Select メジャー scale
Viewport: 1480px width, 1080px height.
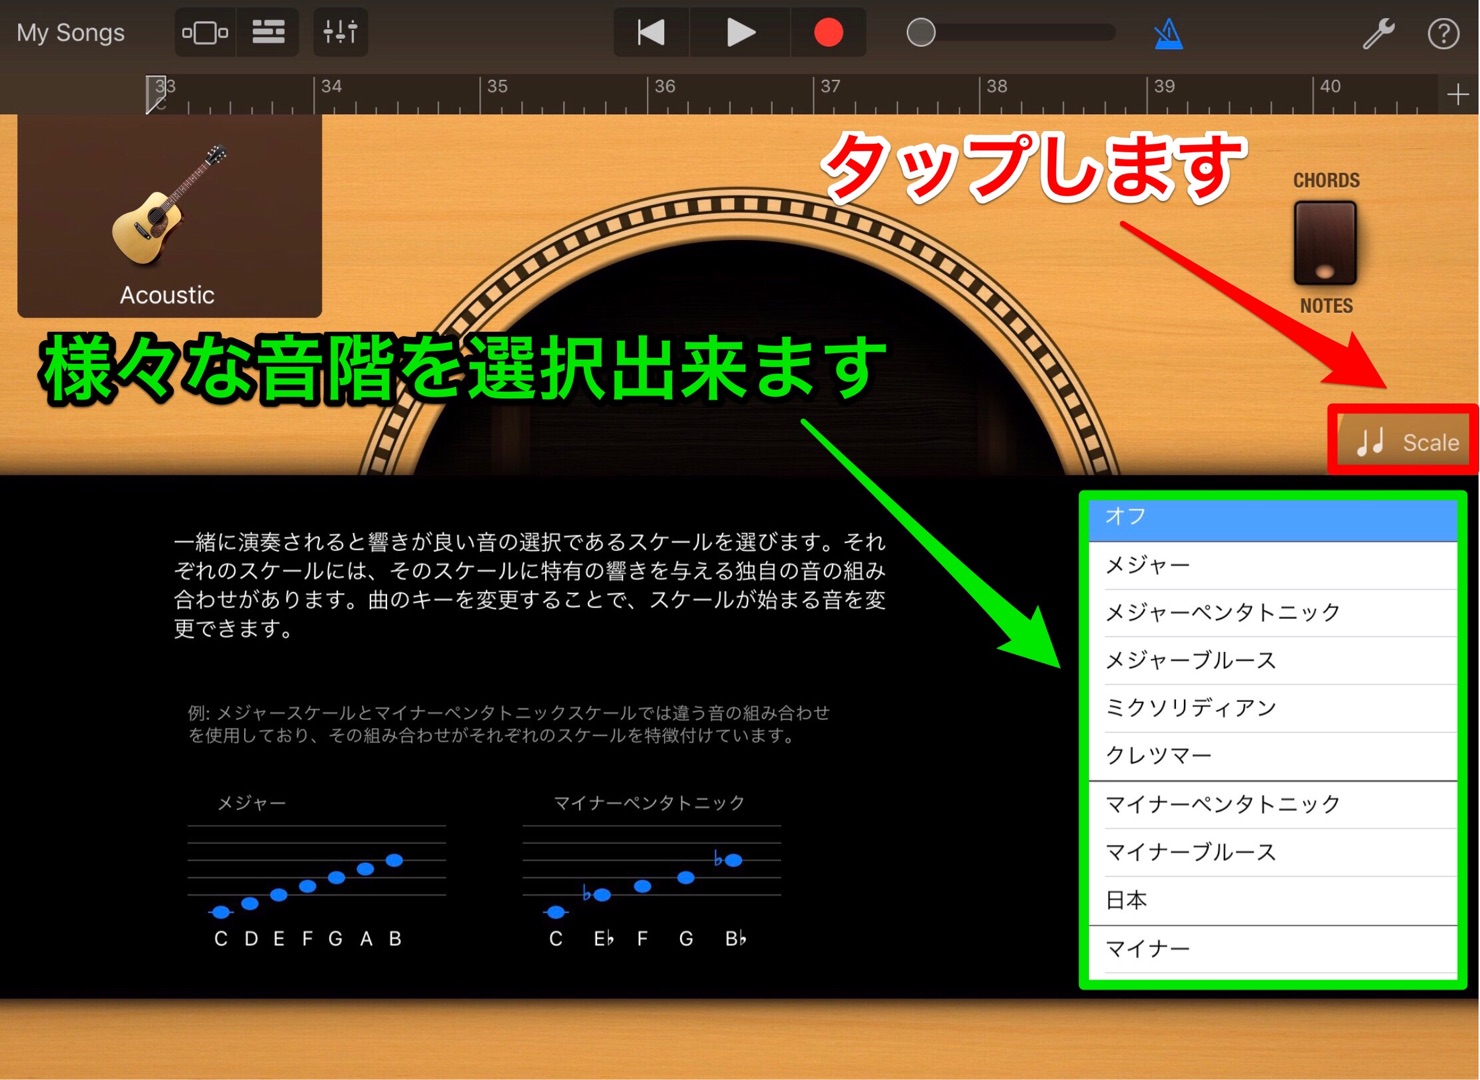point(1272,566)
